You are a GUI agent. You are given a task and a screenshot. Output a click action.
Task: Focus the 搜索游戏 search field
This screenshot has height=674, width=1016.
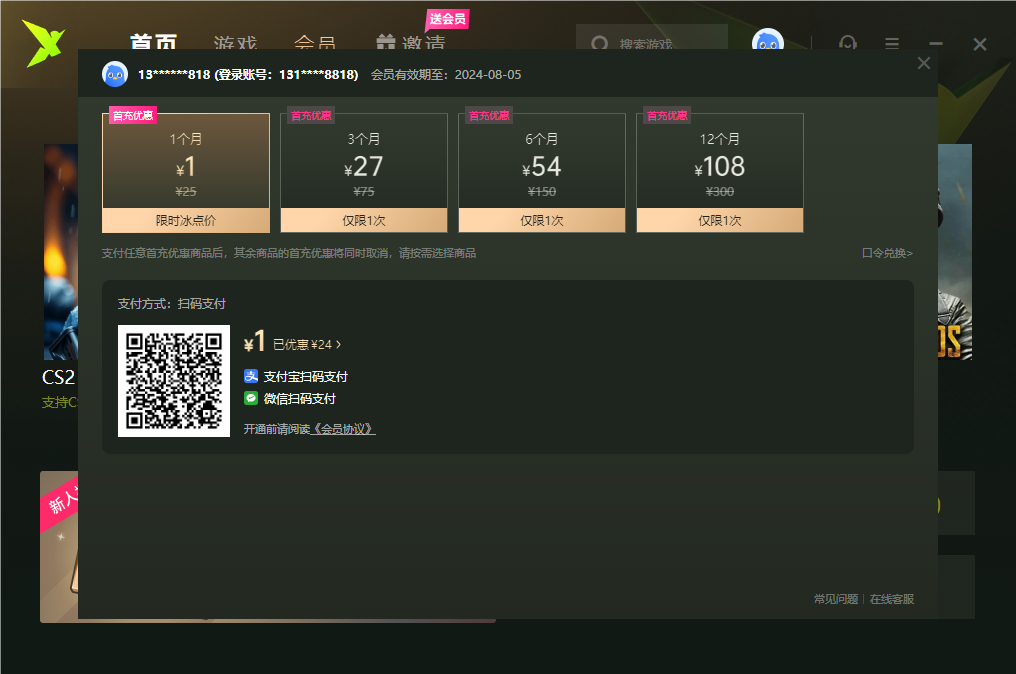coord(652,37)
